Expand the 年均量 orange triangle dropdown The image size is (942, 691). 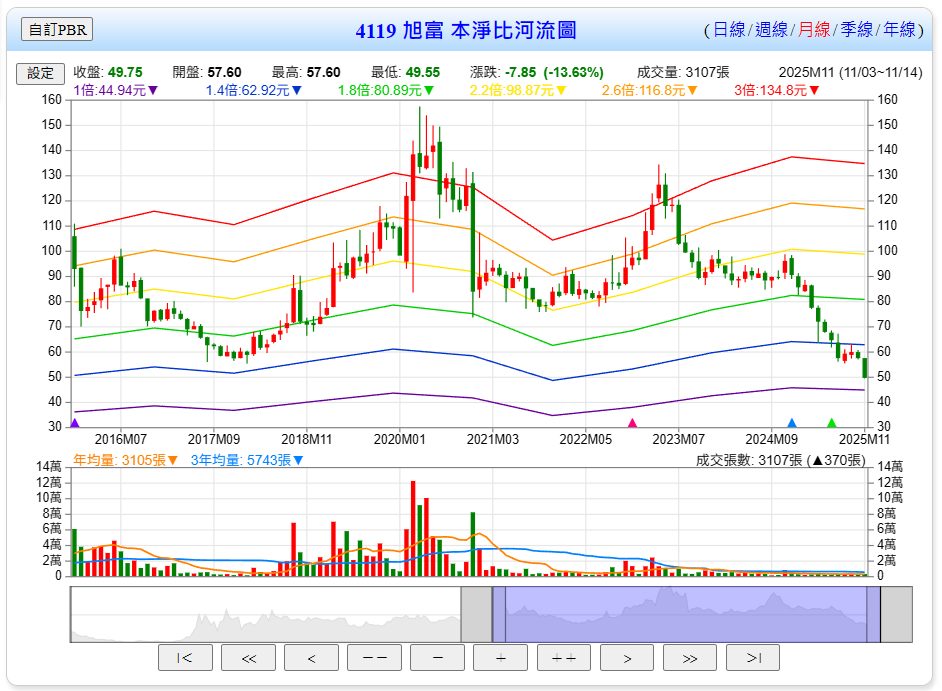pos(173,460)
